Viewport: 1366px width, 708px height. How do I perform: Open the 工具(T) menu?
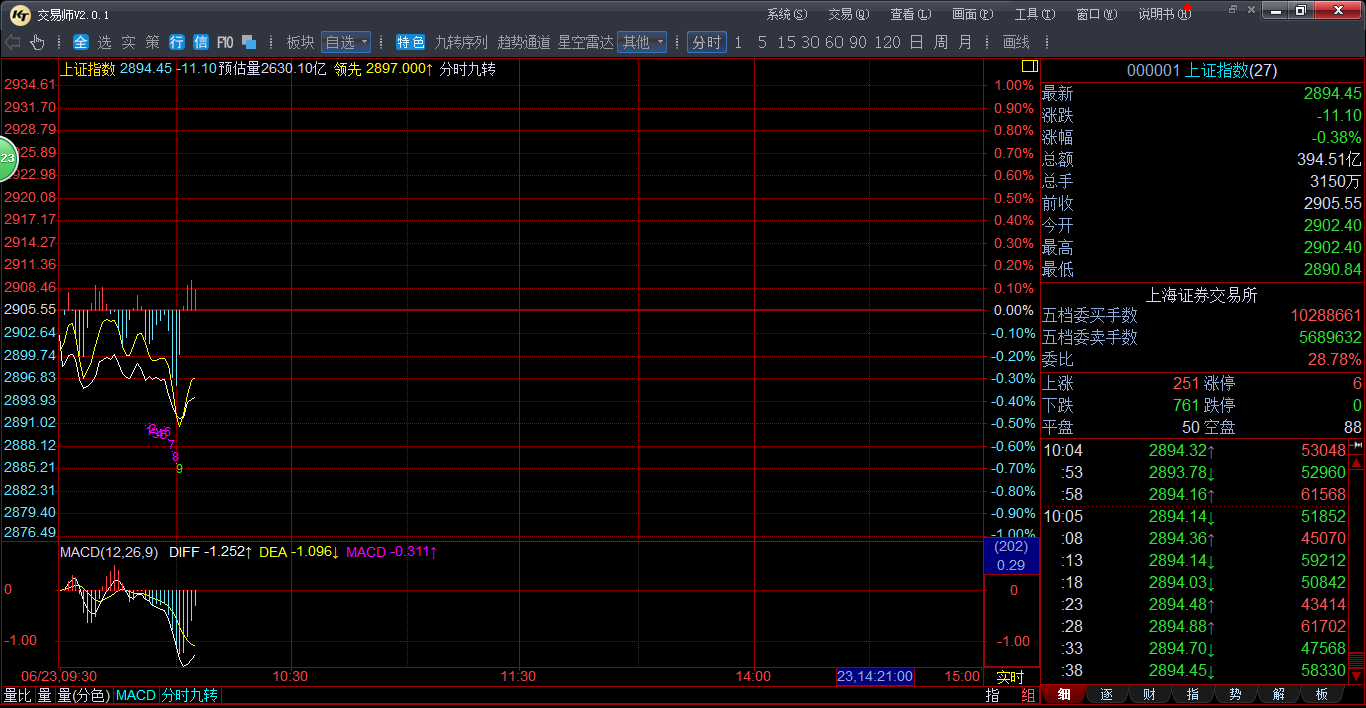tap(1033, 14)
